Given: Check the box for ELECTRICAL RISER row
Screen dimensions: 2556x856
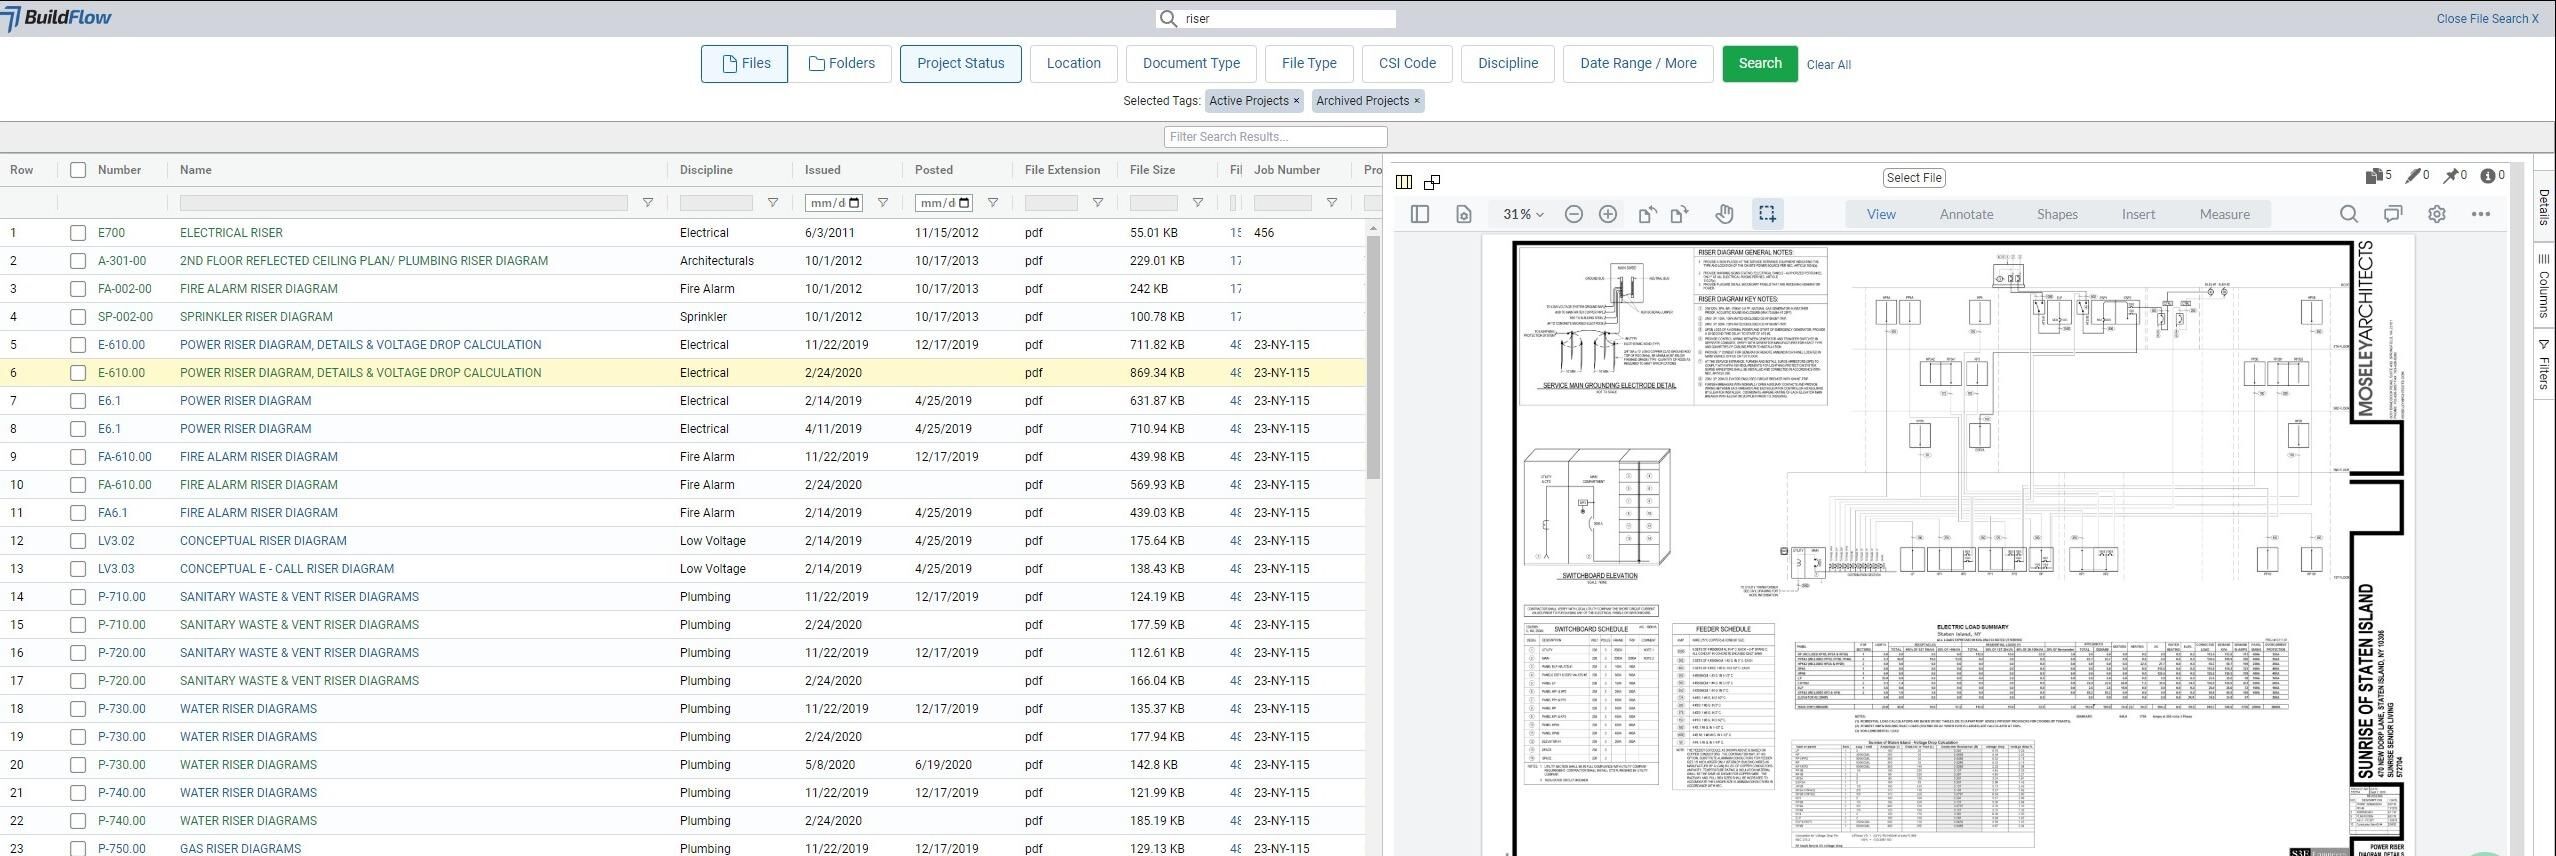Looking at the screenshot, I should pos(78,233).
